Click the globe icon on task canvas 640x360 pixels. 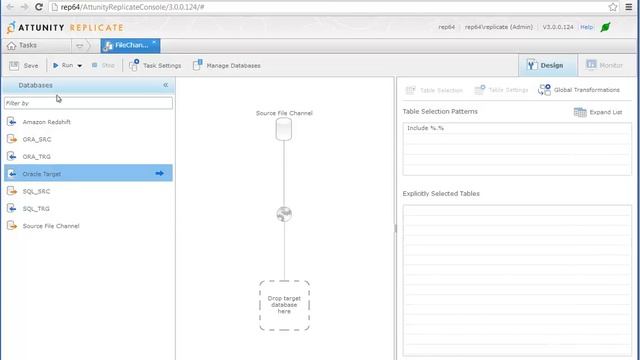tap(284, 214)
